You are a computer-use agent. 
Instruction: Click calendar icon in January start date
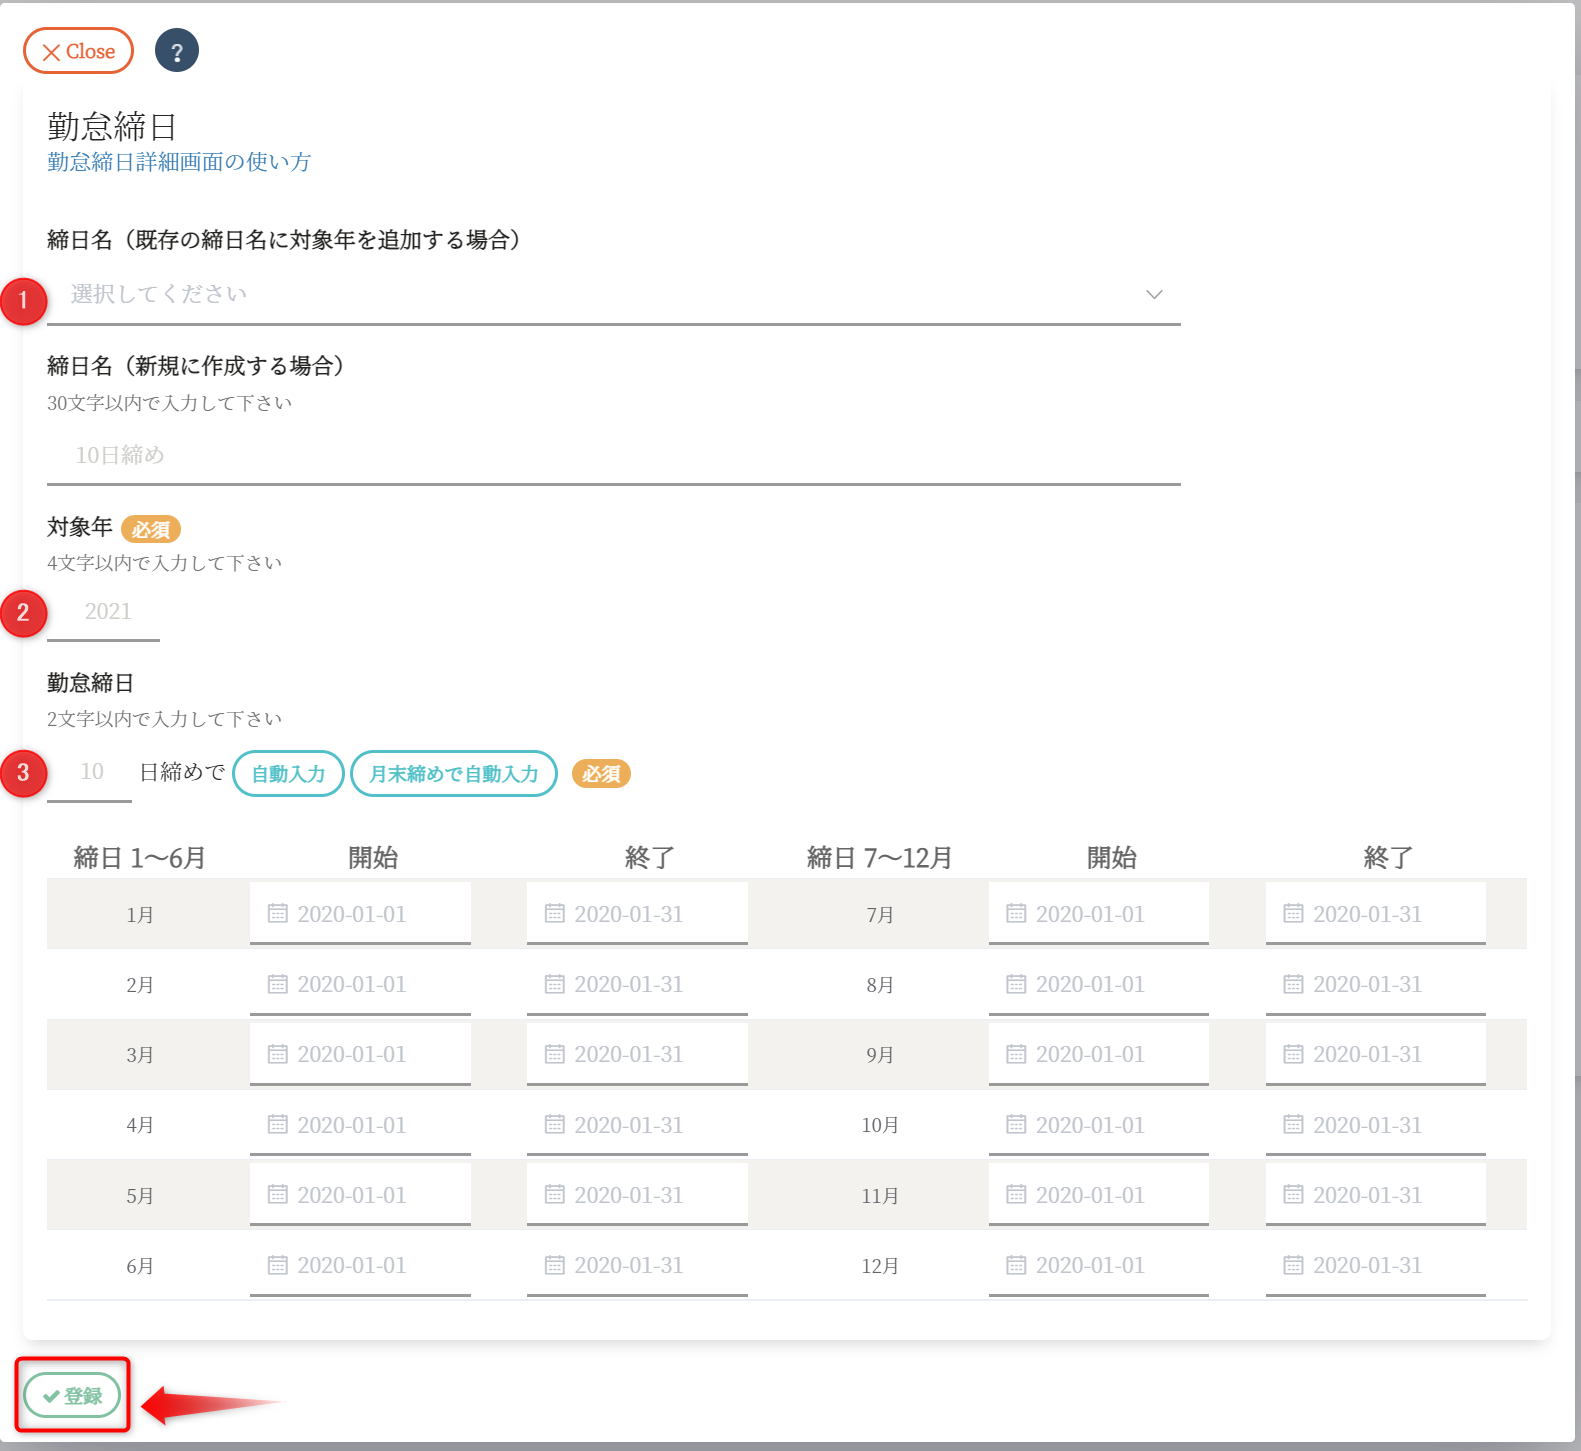tap(278, 913)
